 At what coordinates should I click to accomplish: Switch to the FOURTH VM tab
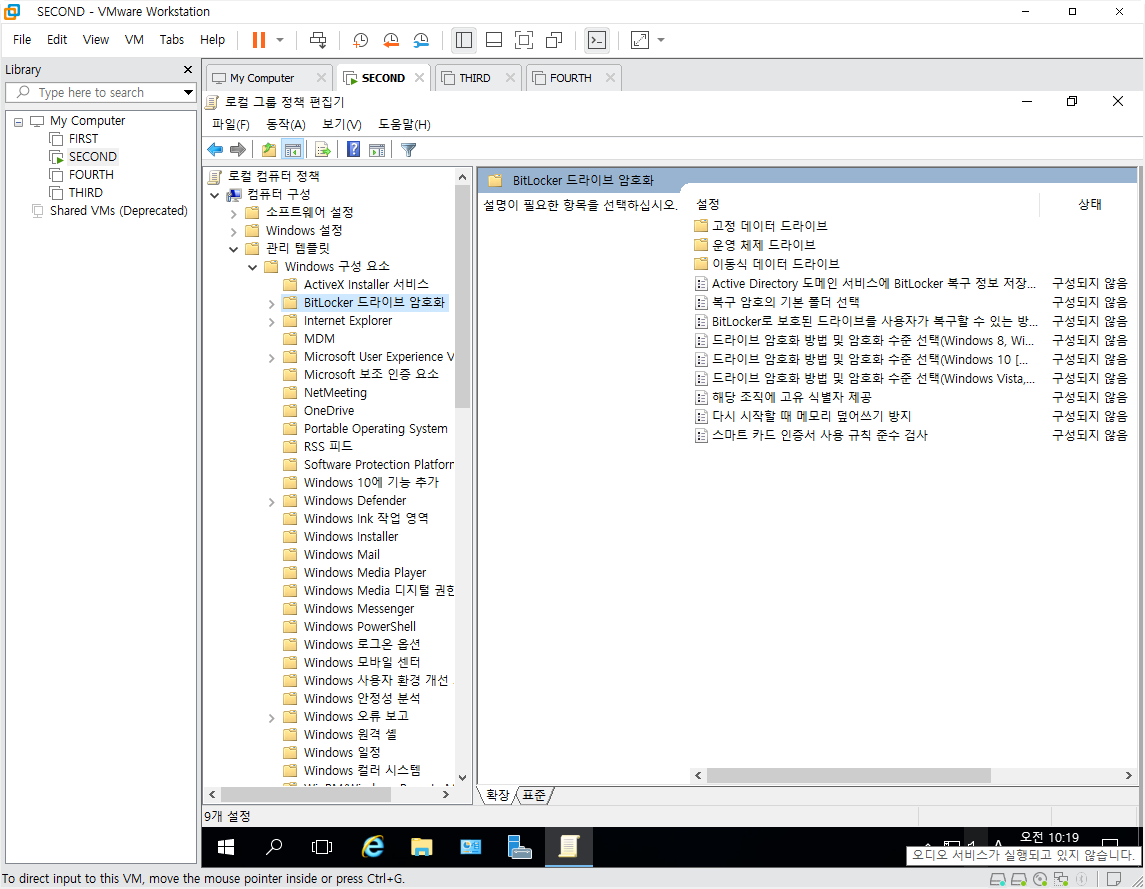tap(570, 78)
